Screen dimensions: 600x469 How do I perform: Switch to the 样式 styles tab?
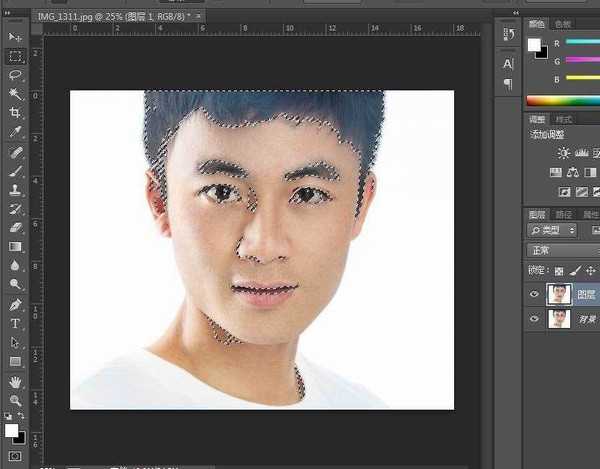point(564,120)
